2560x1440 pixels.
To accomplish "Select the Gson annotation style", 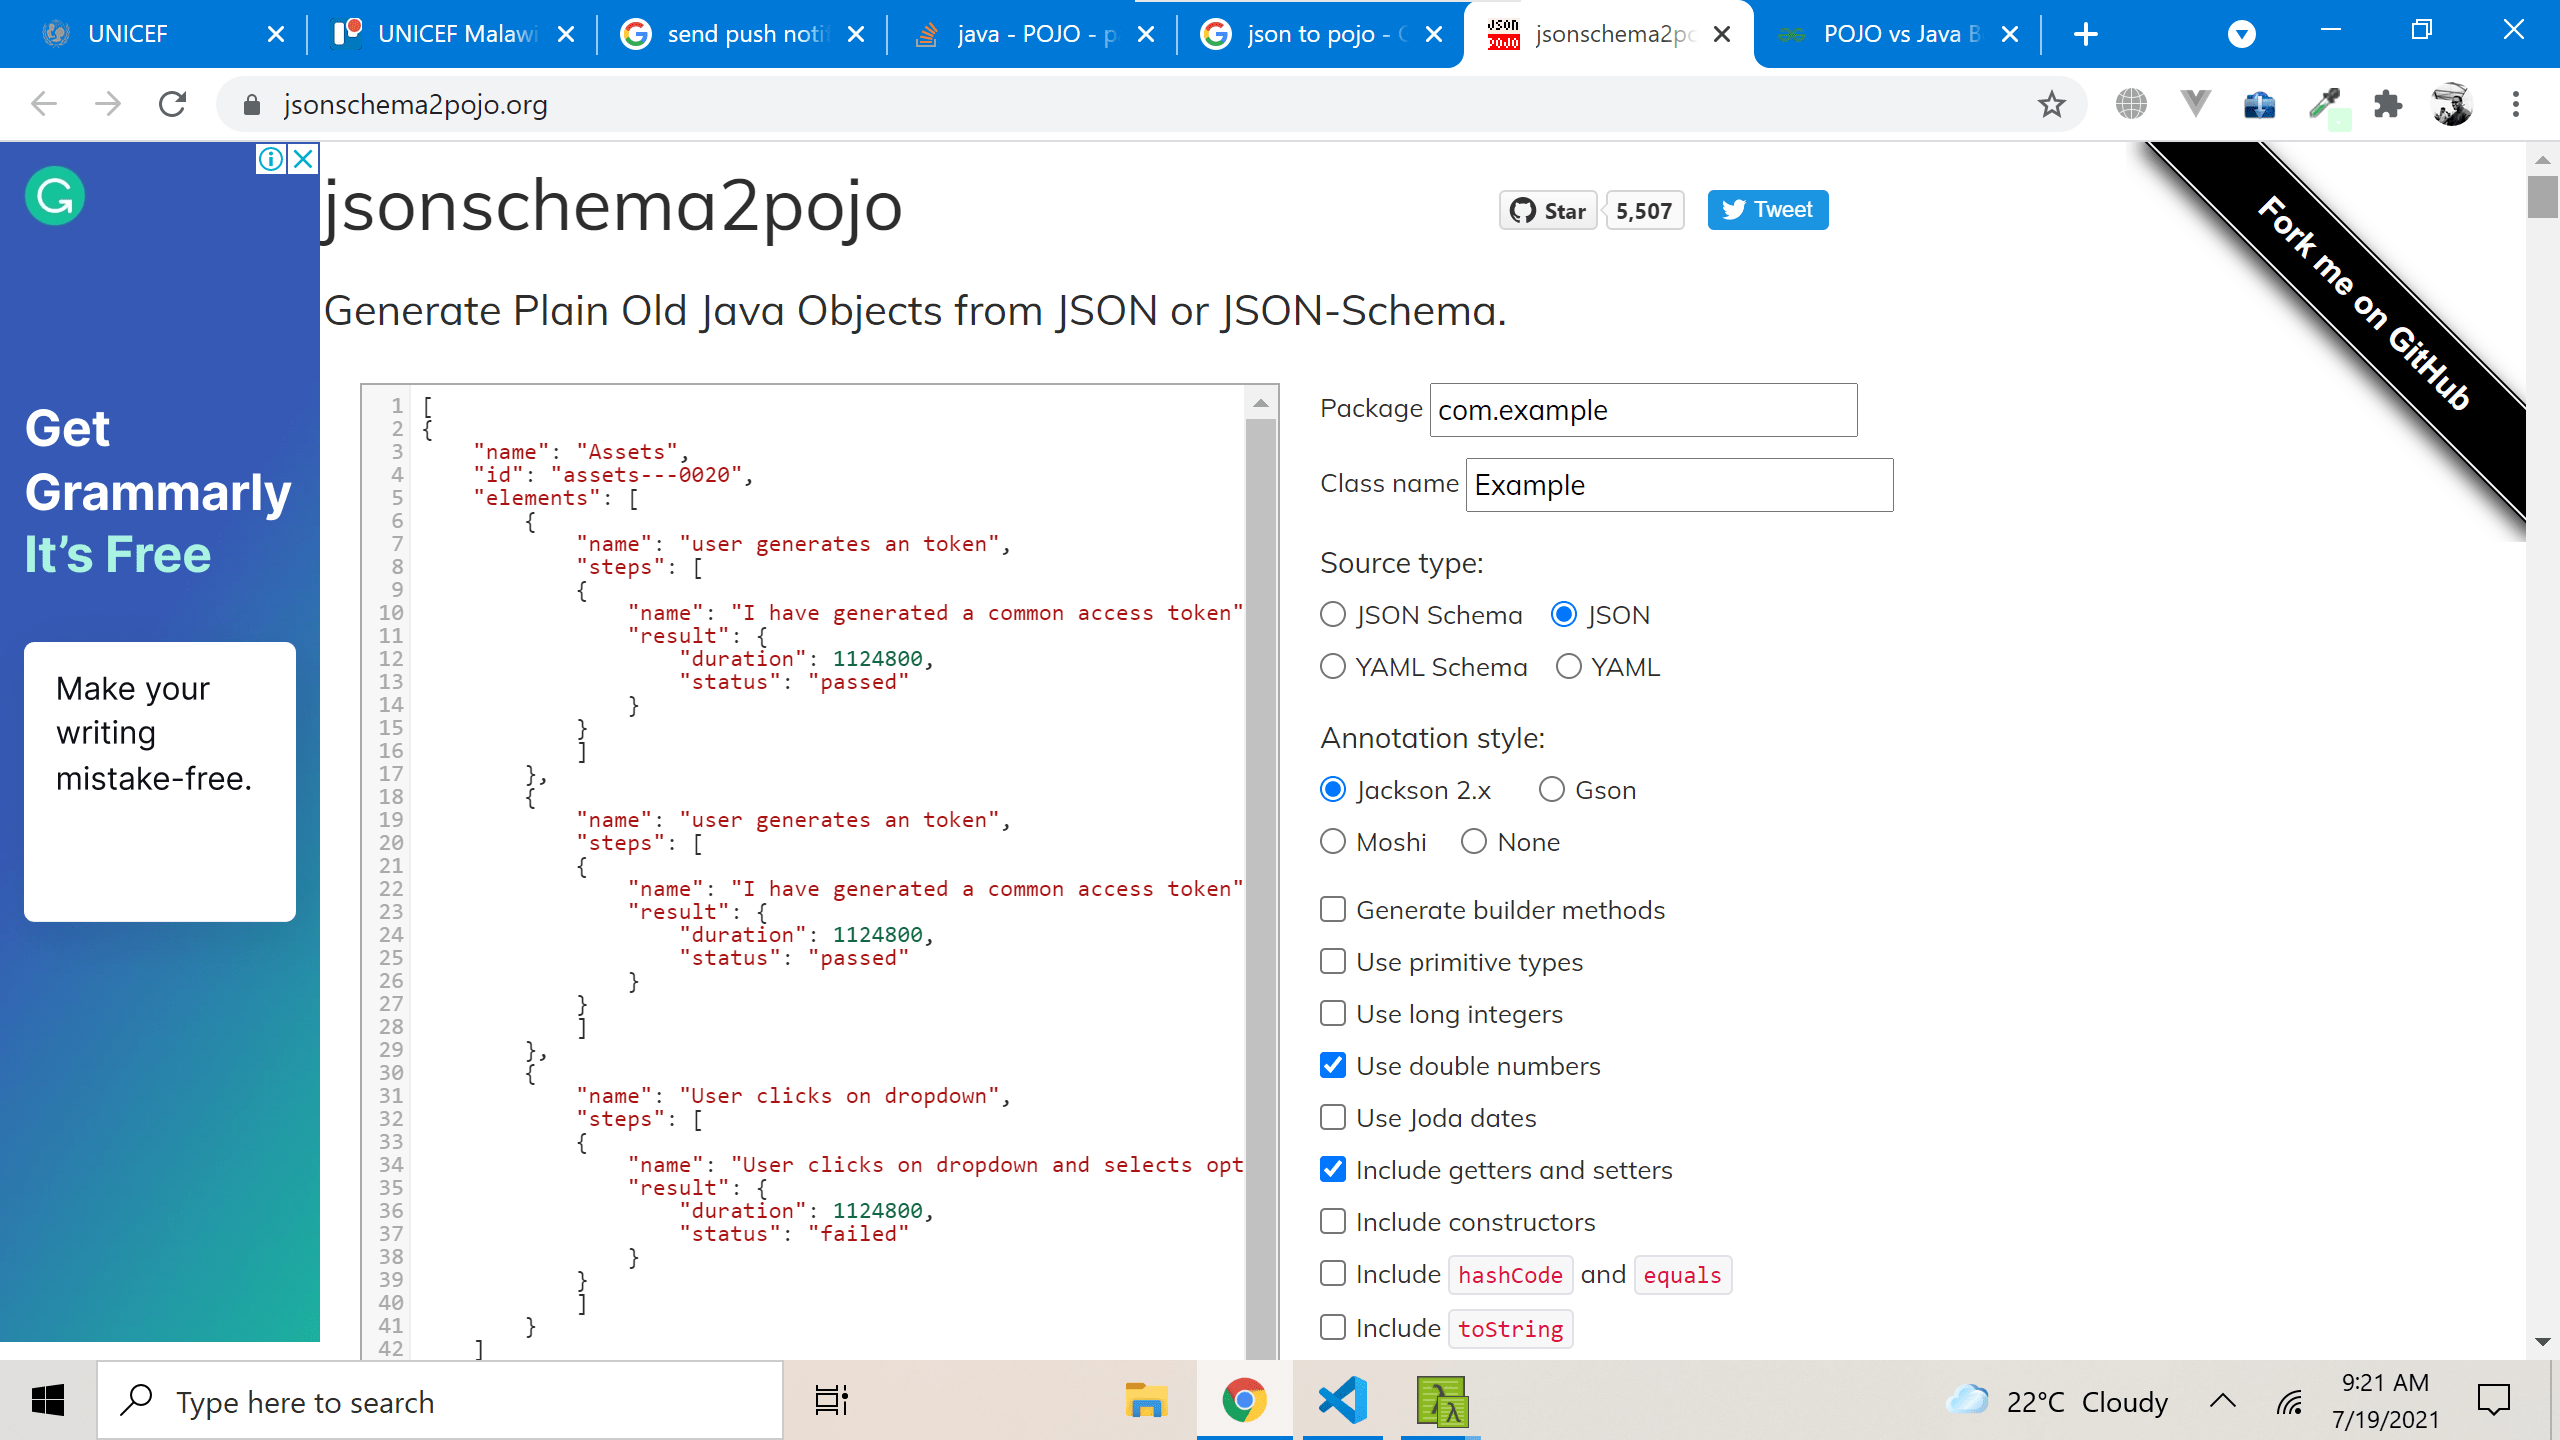I will pos(1551,789).
